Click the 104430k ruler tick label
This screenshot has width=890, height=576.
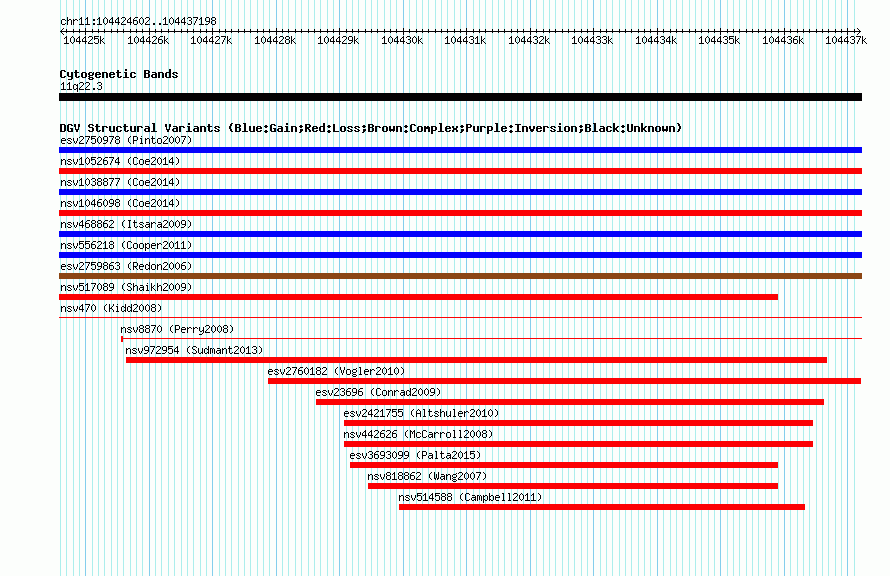[x=402, y=40]
